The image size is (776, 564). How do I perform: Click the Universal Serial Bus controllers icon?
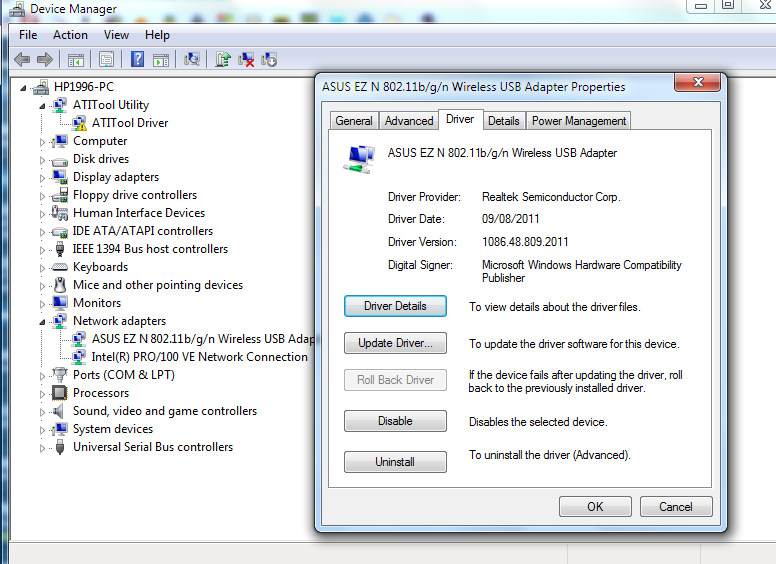coord(60,447)
